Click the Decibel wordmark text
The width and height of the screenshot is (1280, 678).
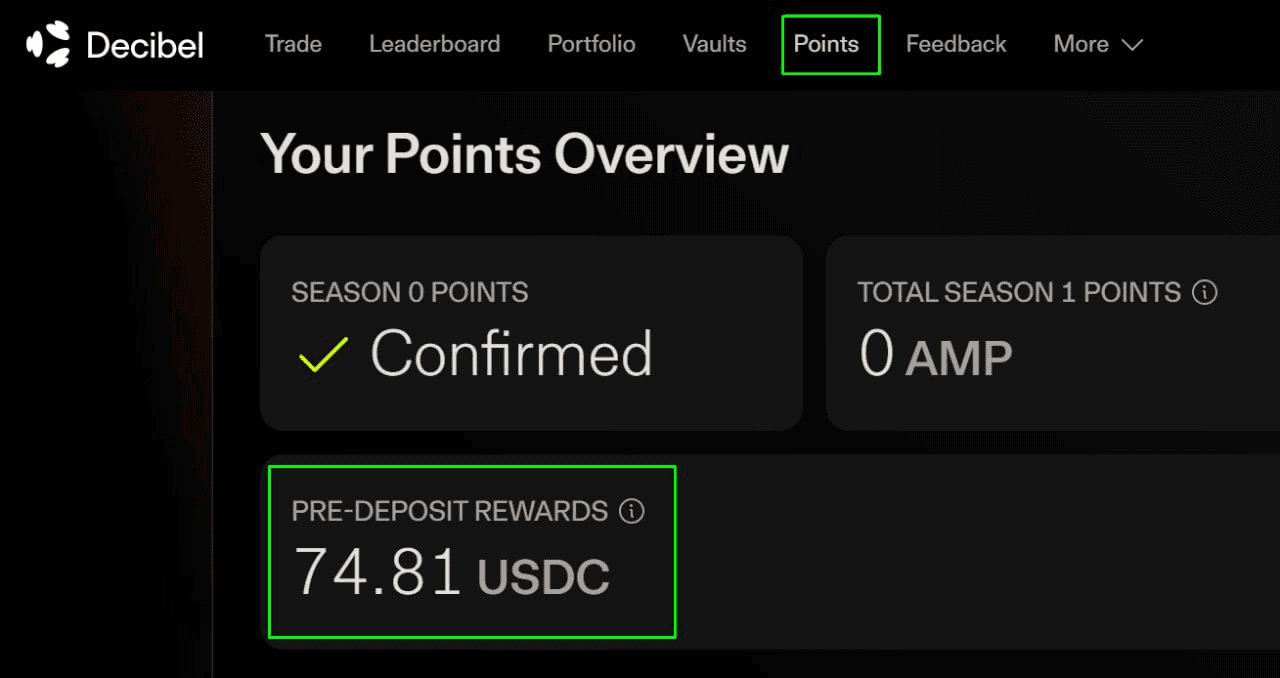pyautogui.click(x=145, y=45)
